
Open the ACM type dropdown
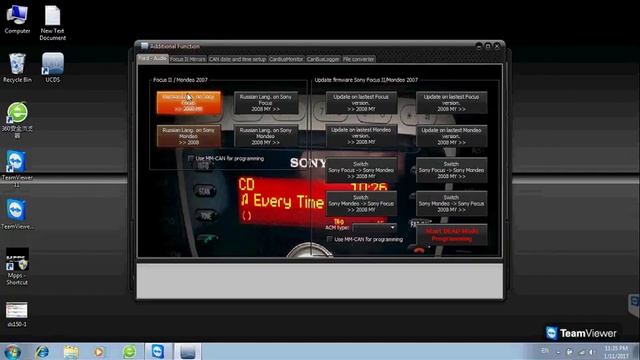375,227
